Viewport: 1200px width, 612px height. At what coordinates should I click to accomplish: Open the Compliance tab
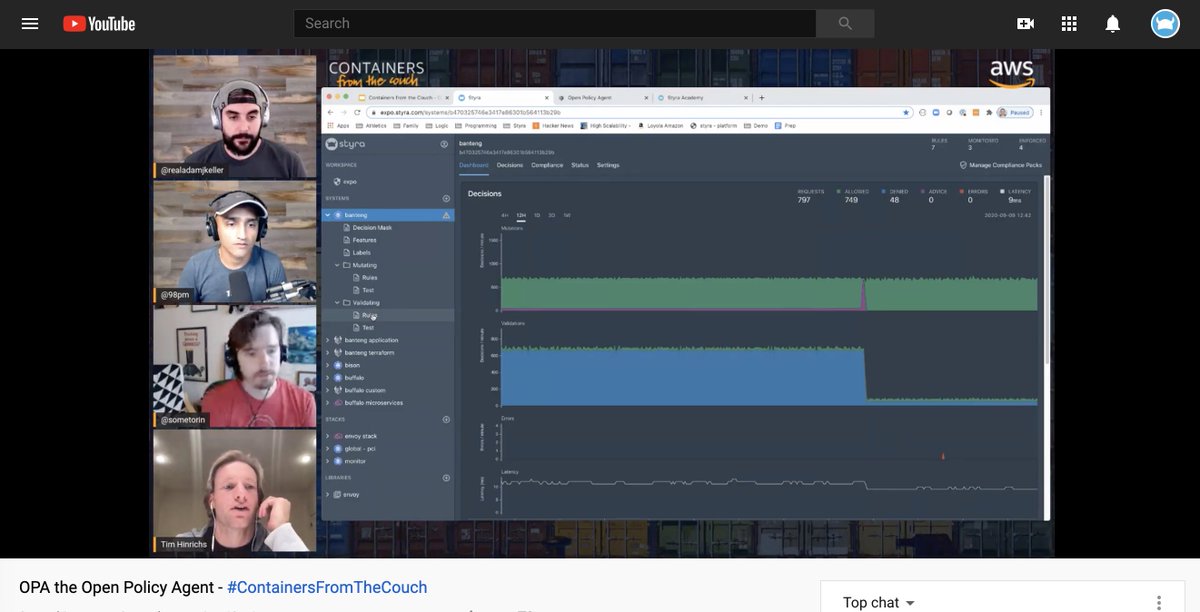(547, 165)
